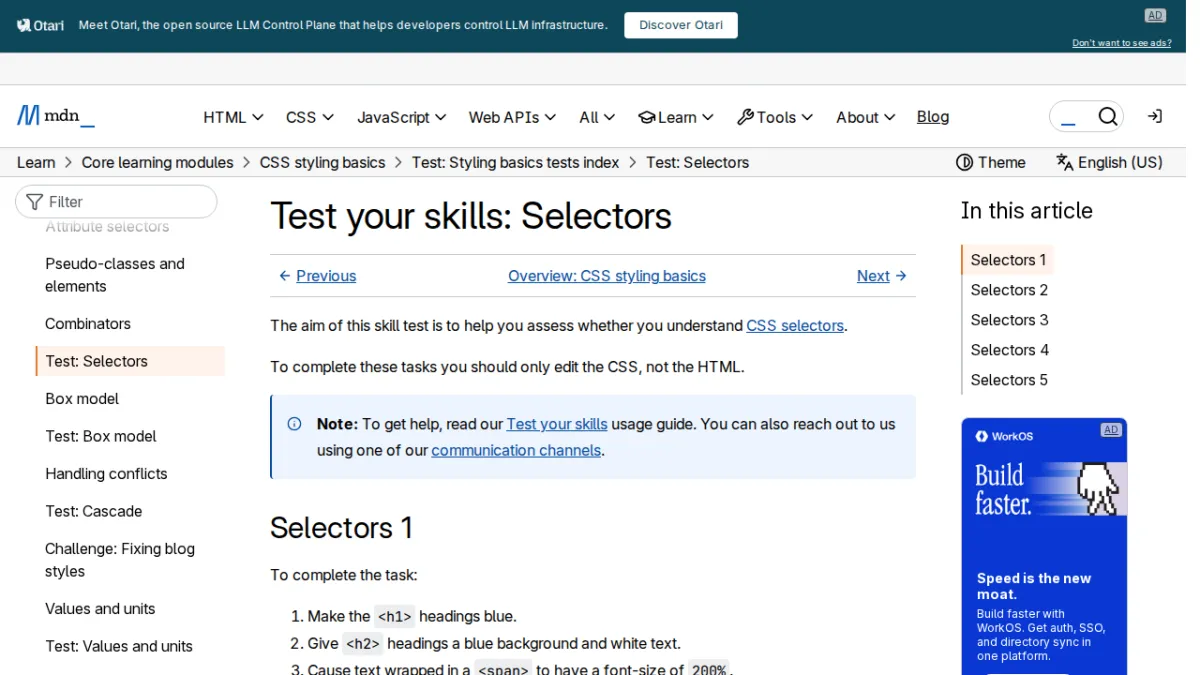This screenshot has width=1200, height=675.
Task: Click the Otari logo in banner
Action: [40, 25]
